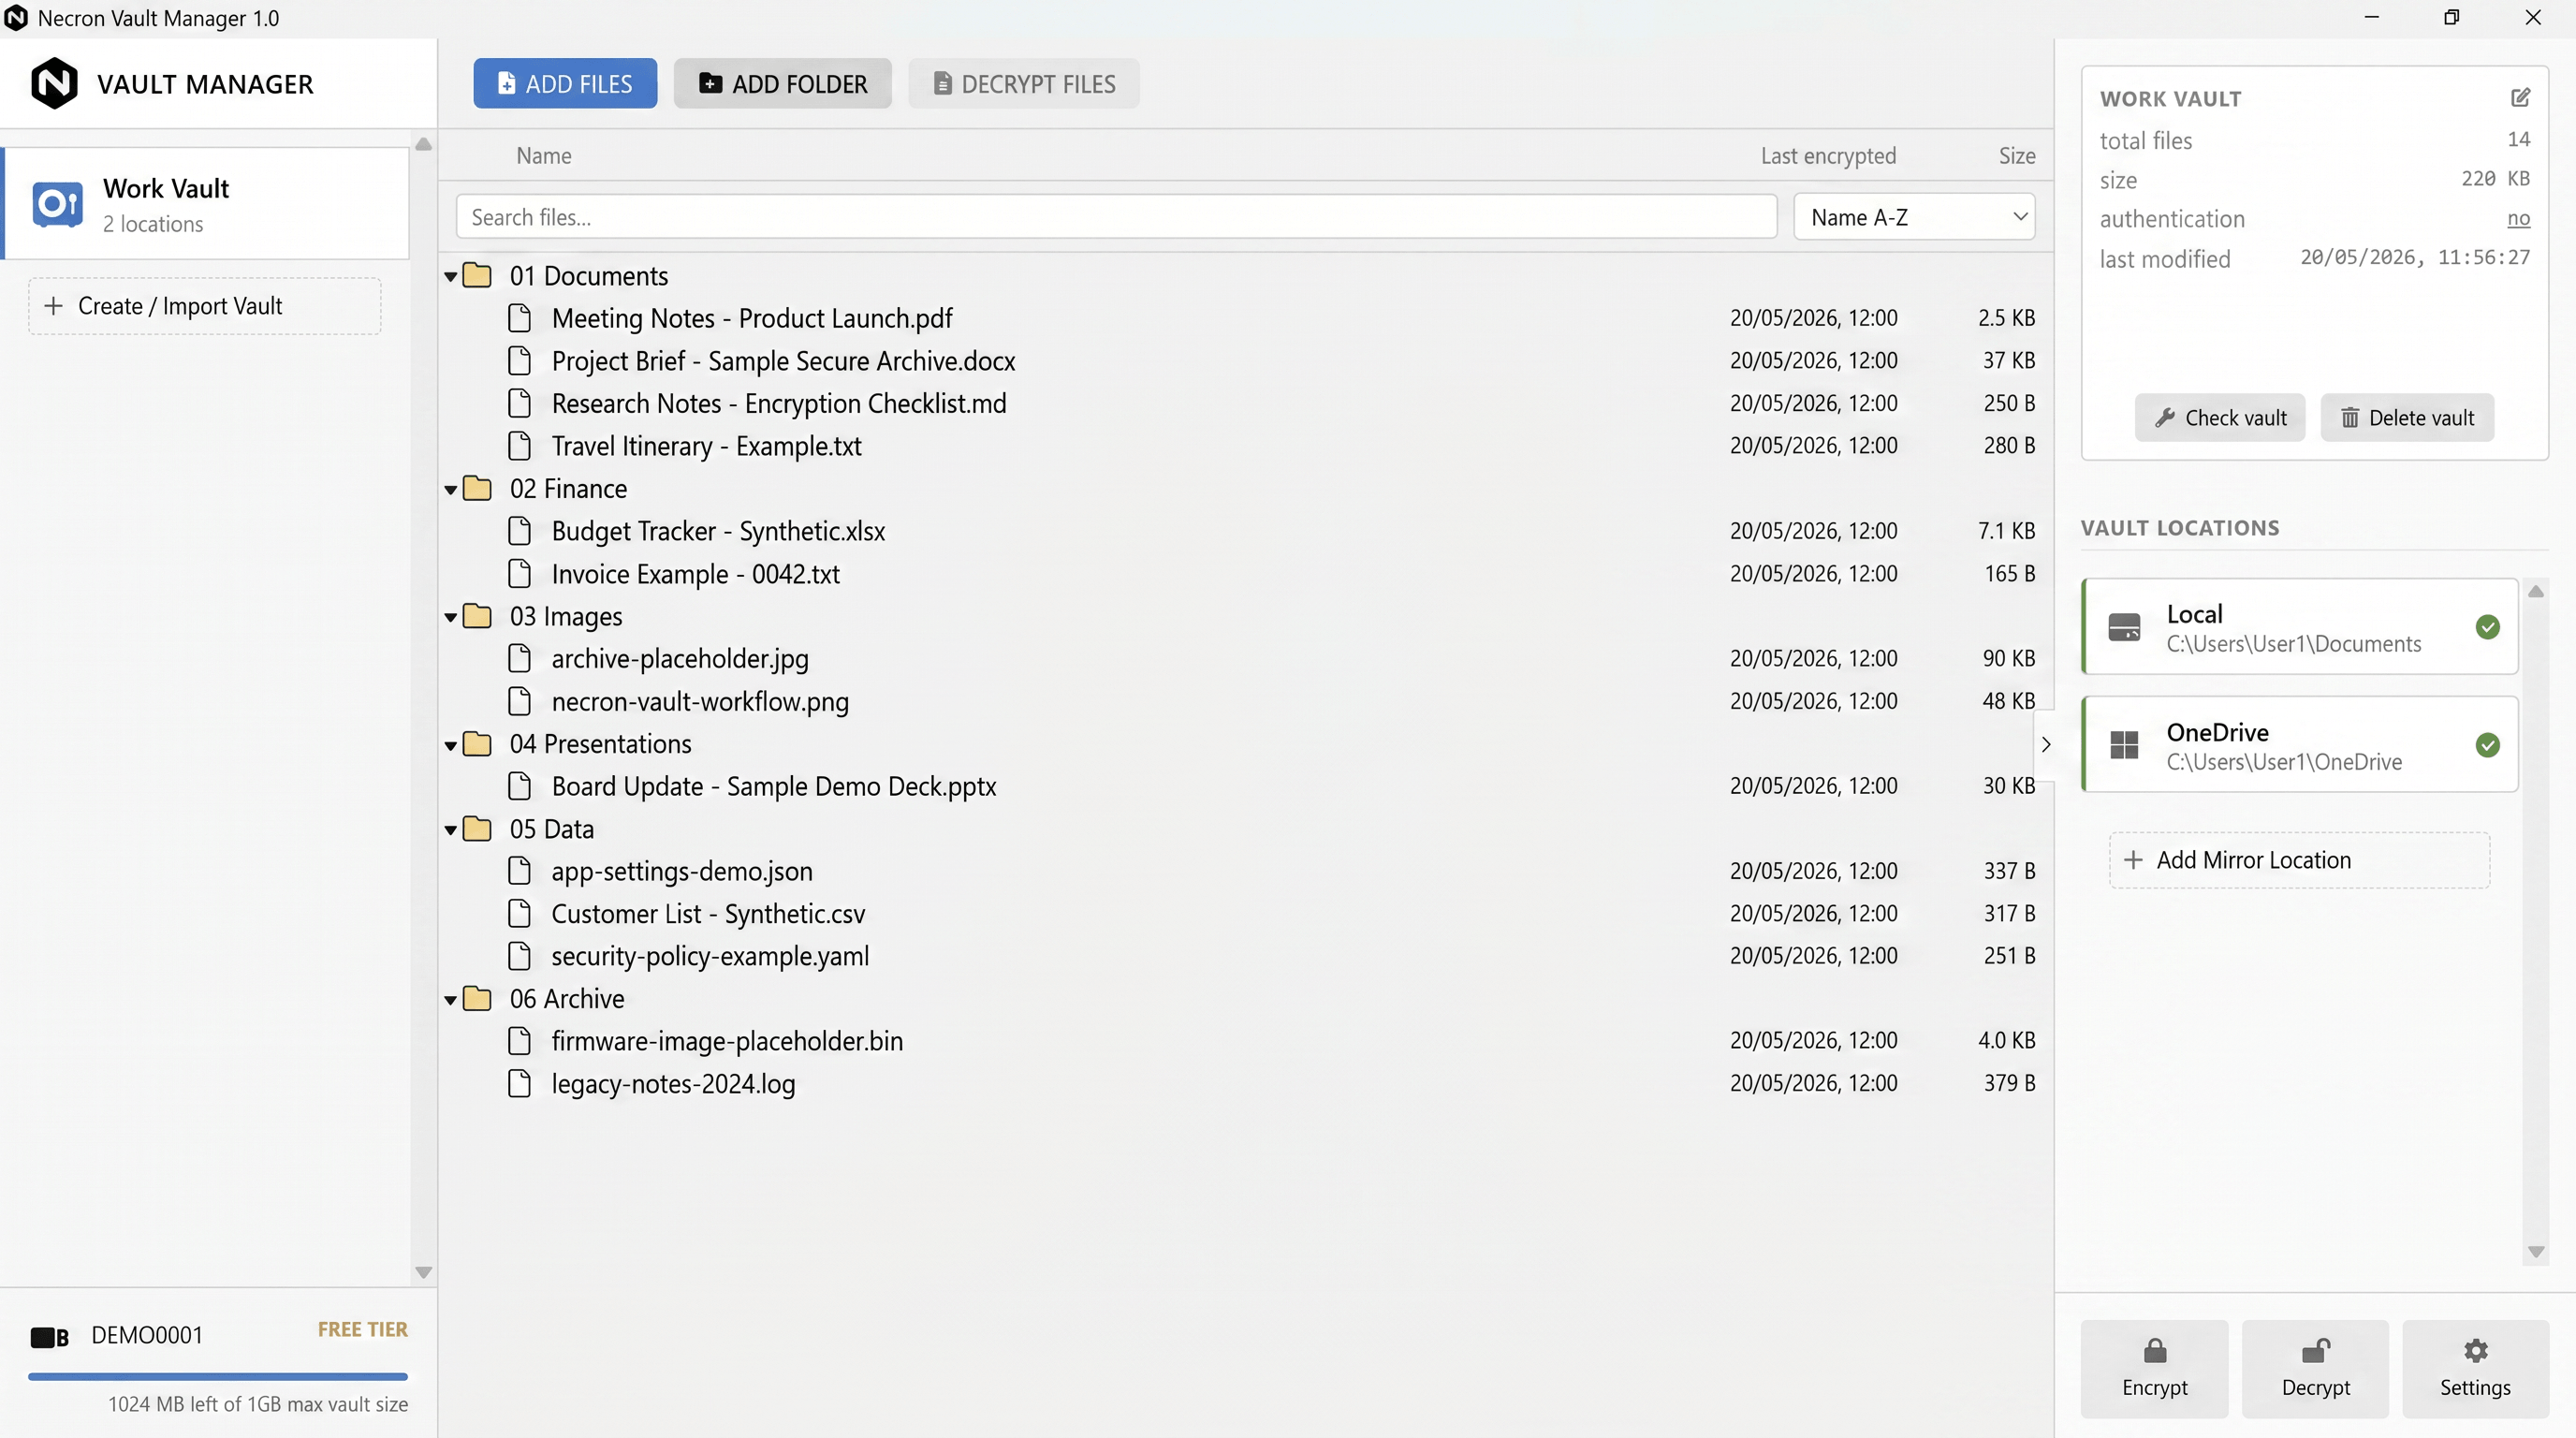Viewport: 2576px width, 1438px height.
Task: Click Create / Import Vault
Action: 205,306
